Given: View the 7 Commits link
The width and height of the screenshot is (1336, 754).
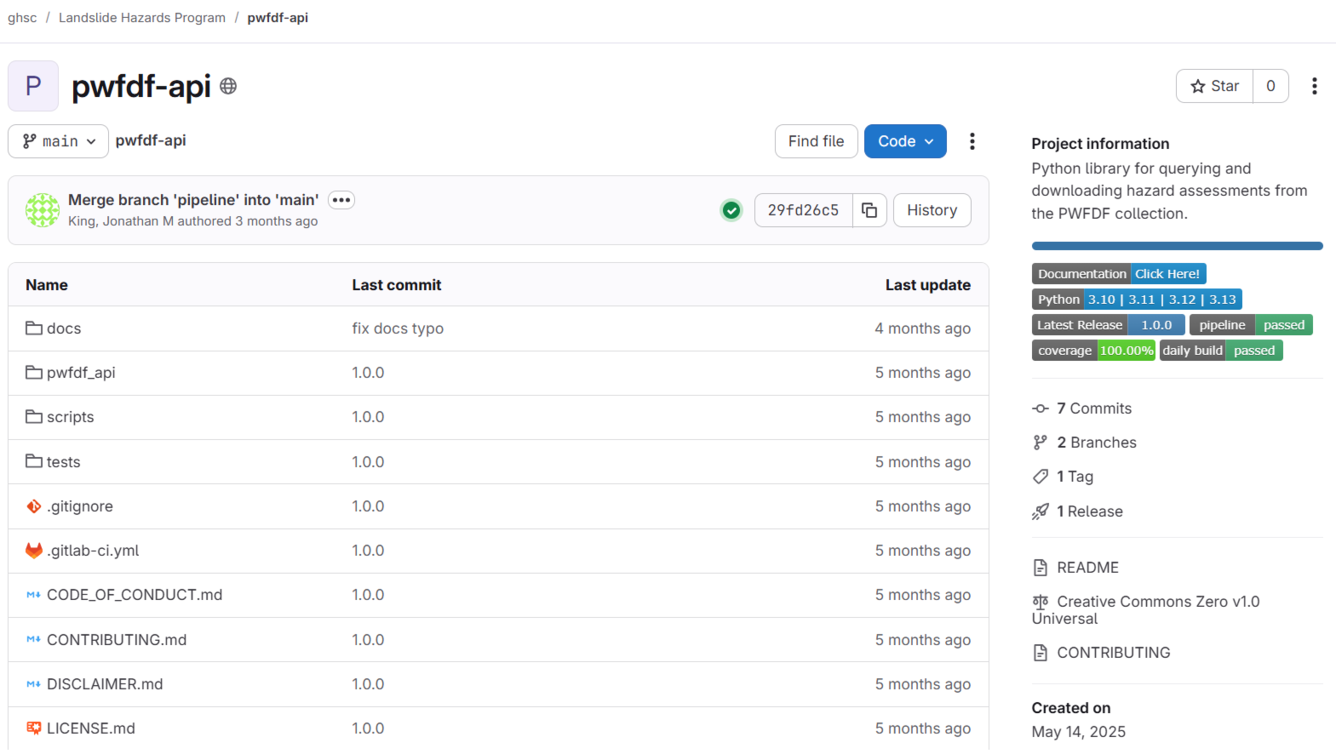Looking at the screenshot, I should (x=1094, y=408).
